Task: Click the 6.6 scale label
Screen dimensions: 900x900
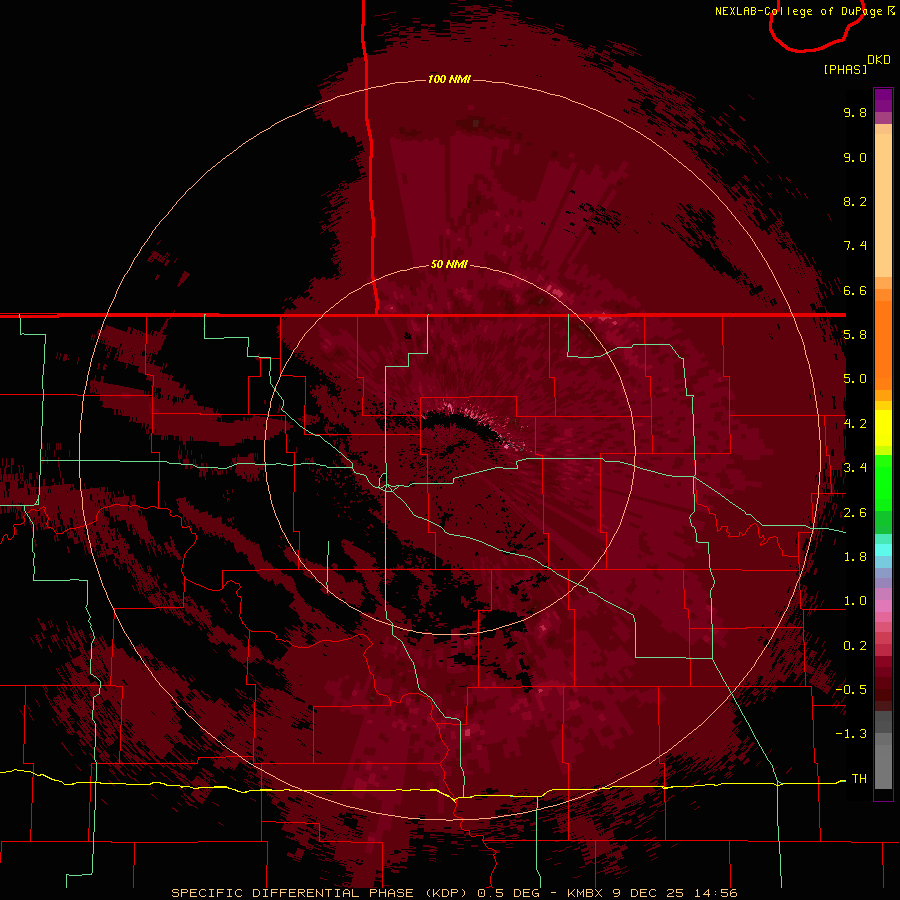Action: click(x=855, y=290)
